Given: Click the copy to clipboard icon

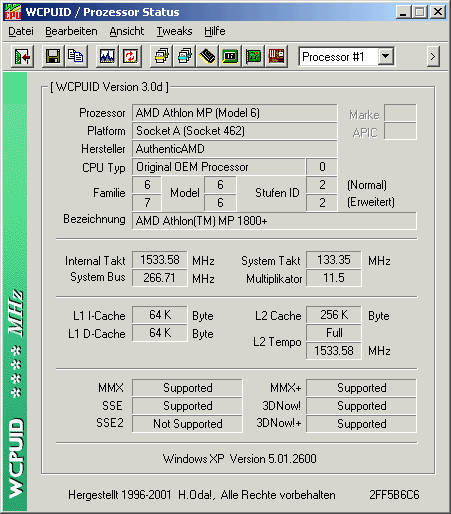Looking at the screenshot, I should point(76,56).
